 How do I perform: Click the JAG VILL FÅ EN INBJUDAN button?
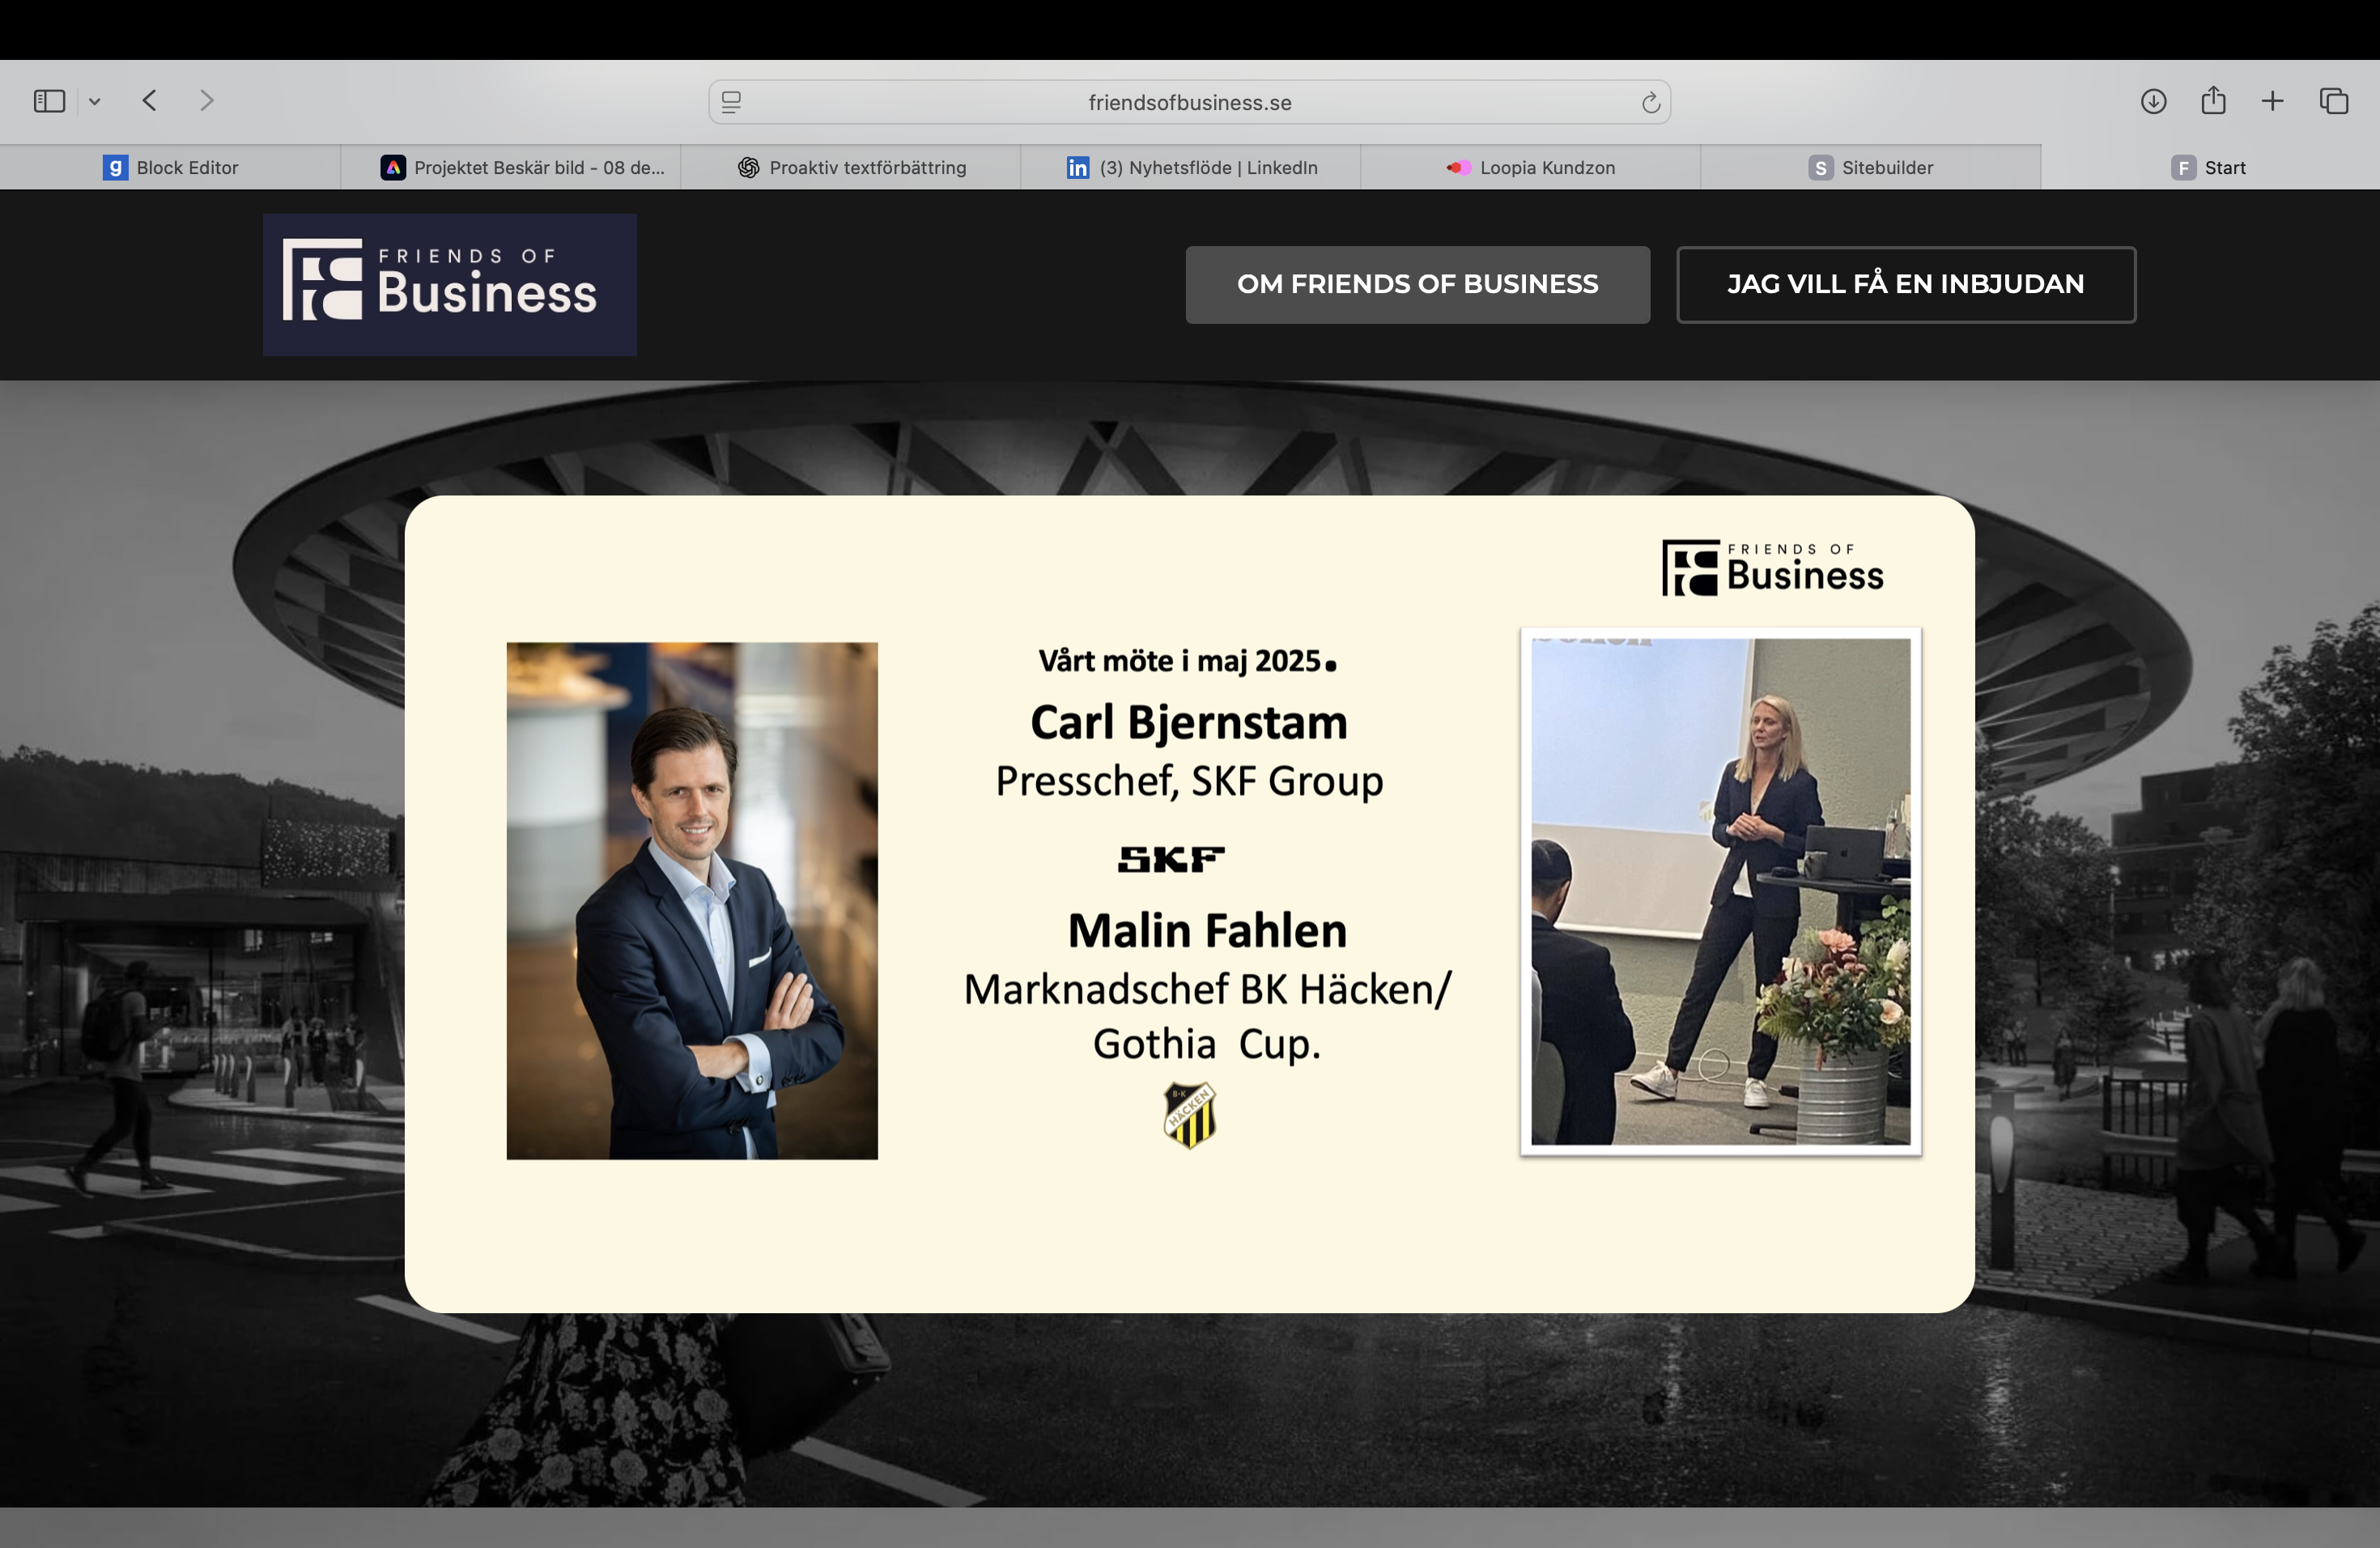point(1905,284)
